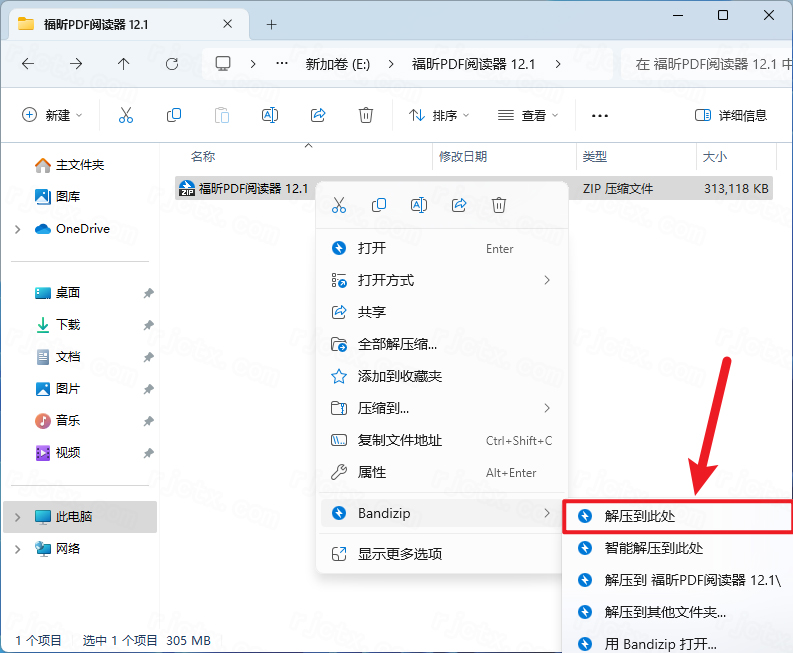
Task: Choose 添加到收藏夹
Action: tap(442, 376)
